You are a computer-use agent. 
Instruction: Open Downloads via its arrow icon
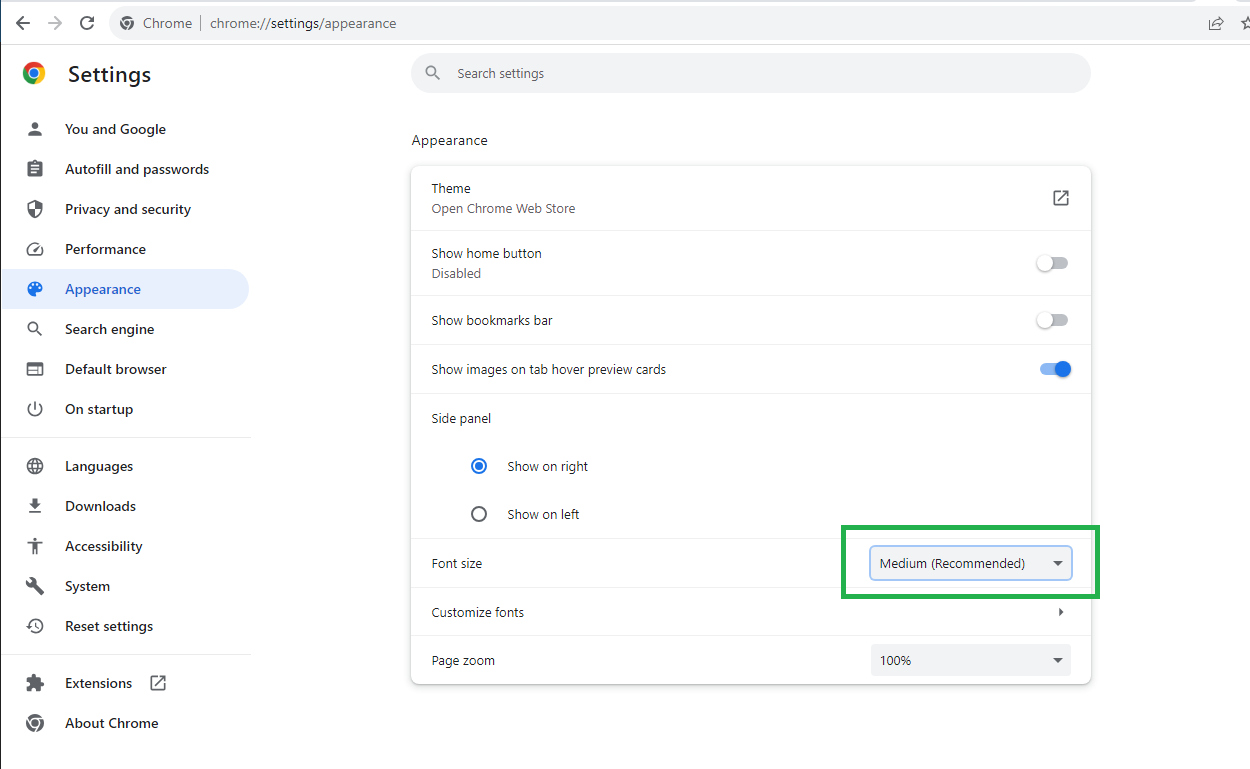(x=35, y=505)
